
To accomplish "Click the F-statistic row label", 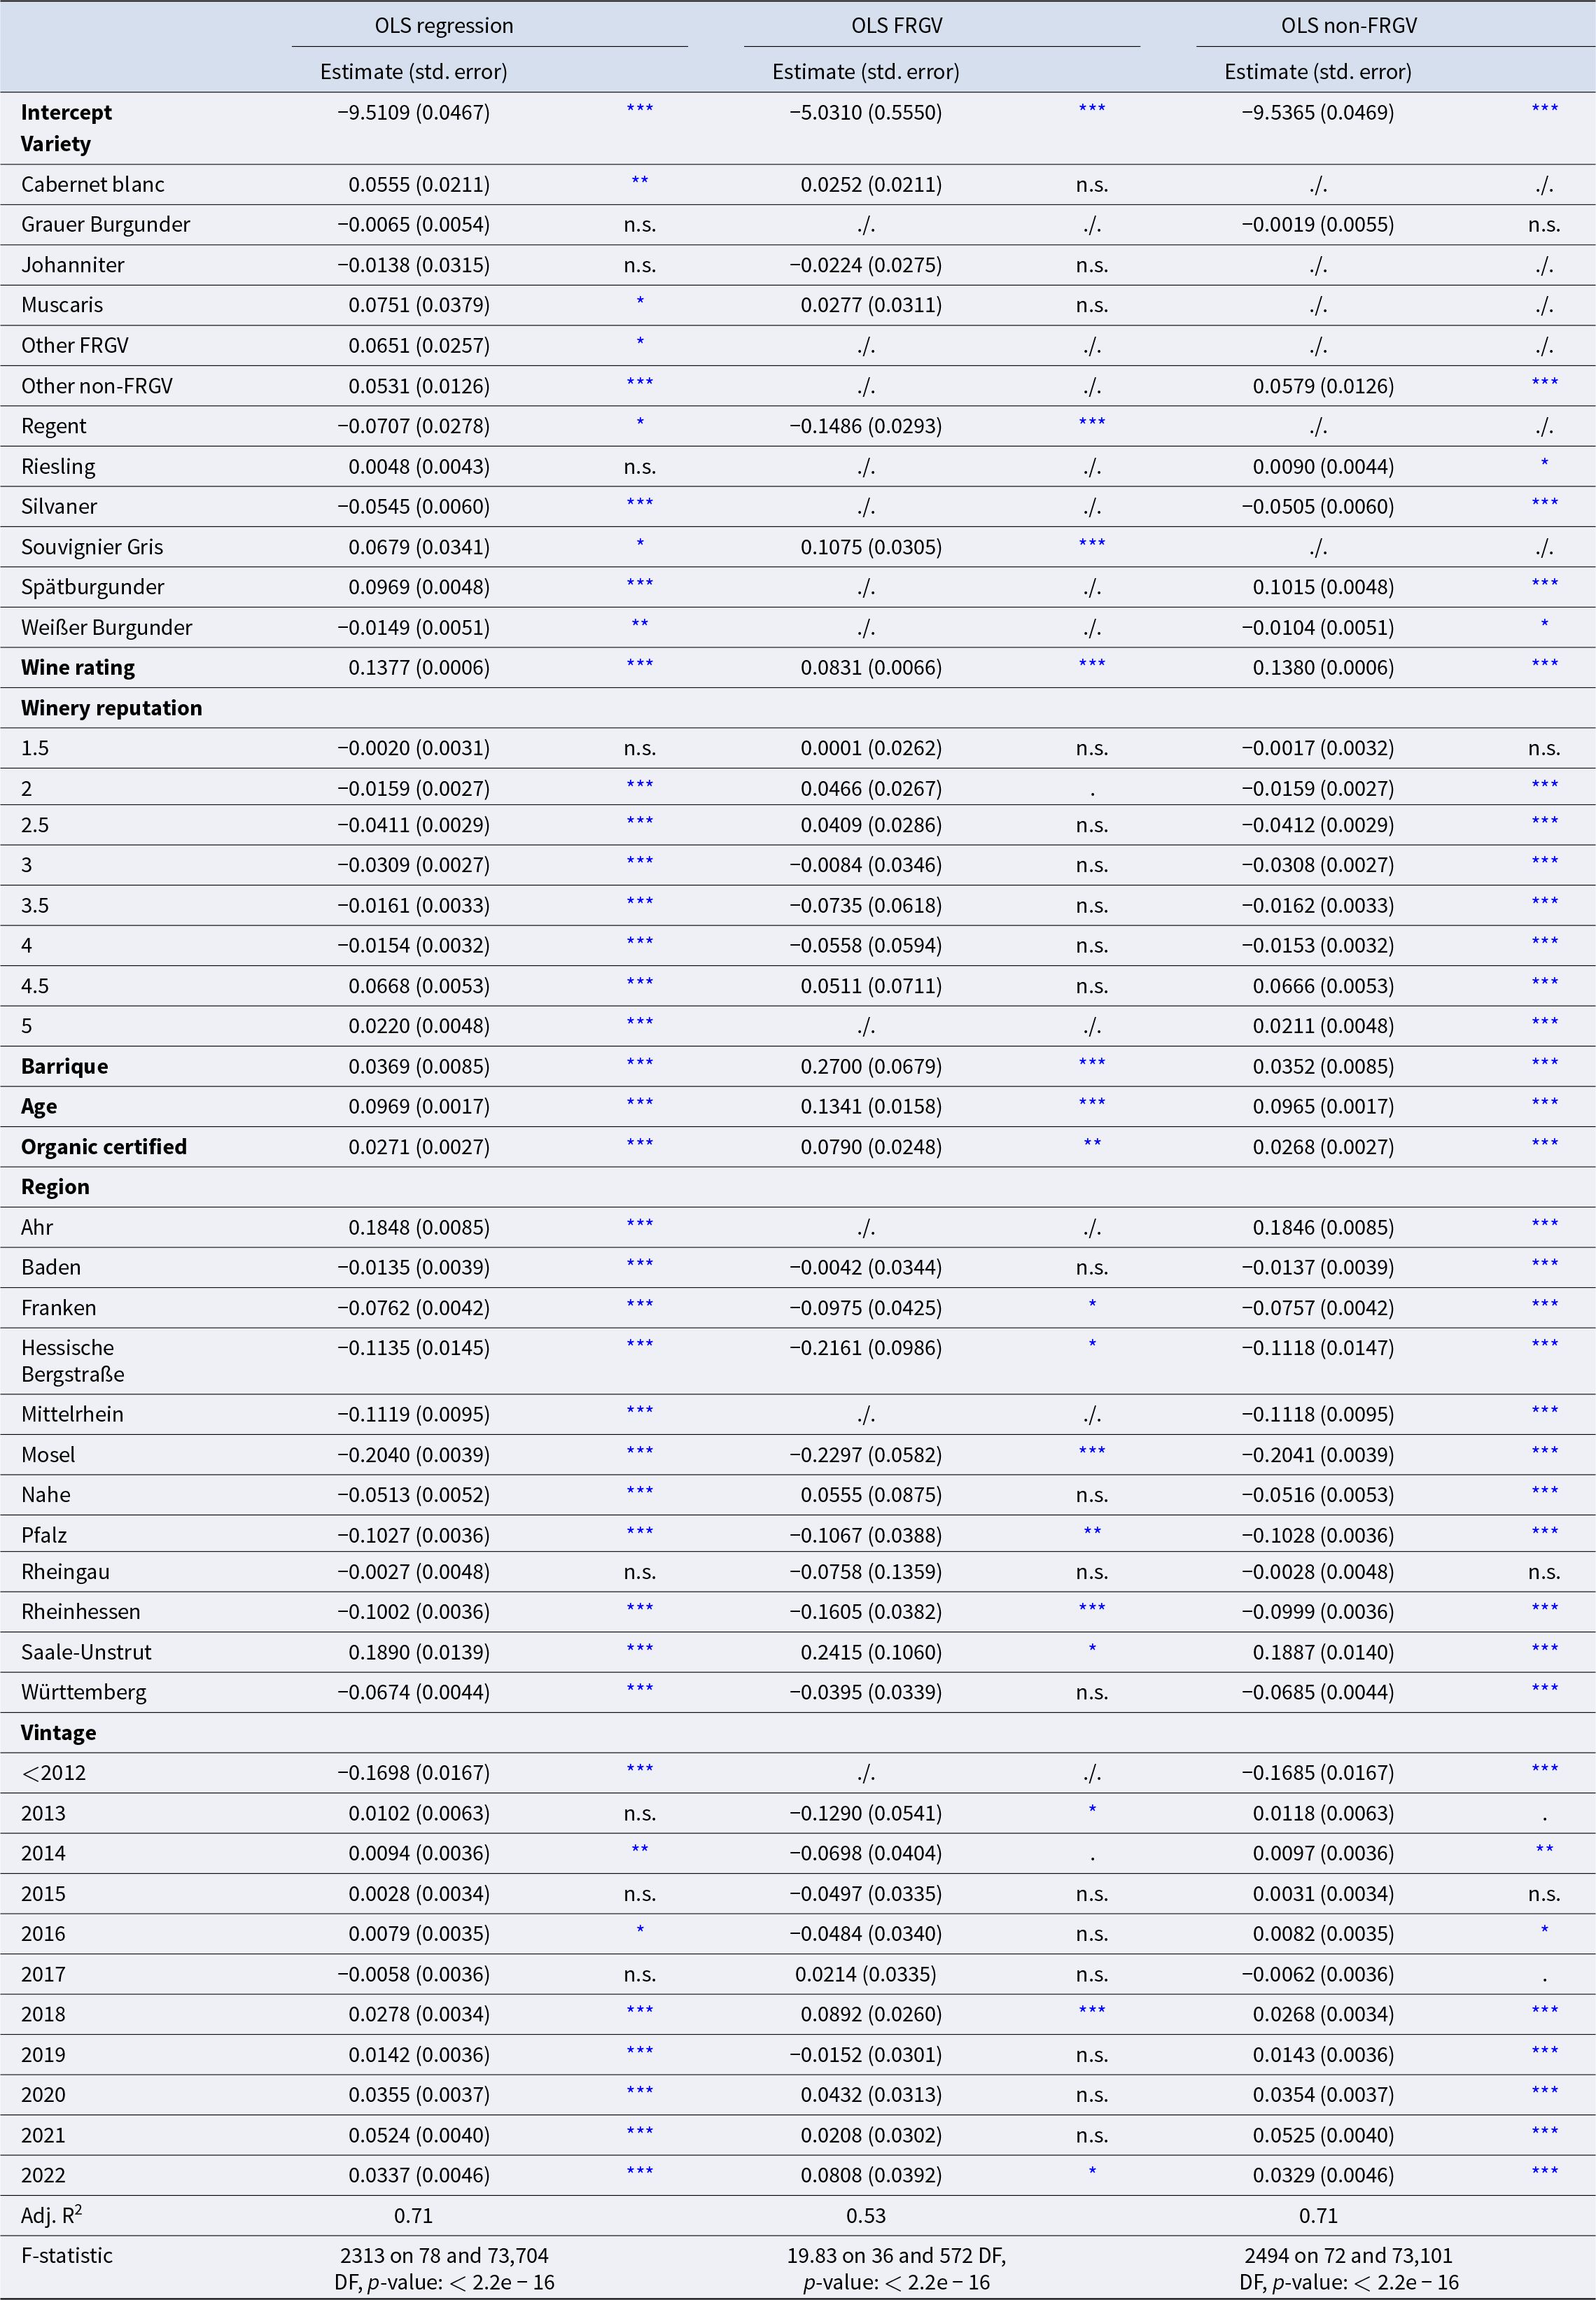I will click(66, 2256).
